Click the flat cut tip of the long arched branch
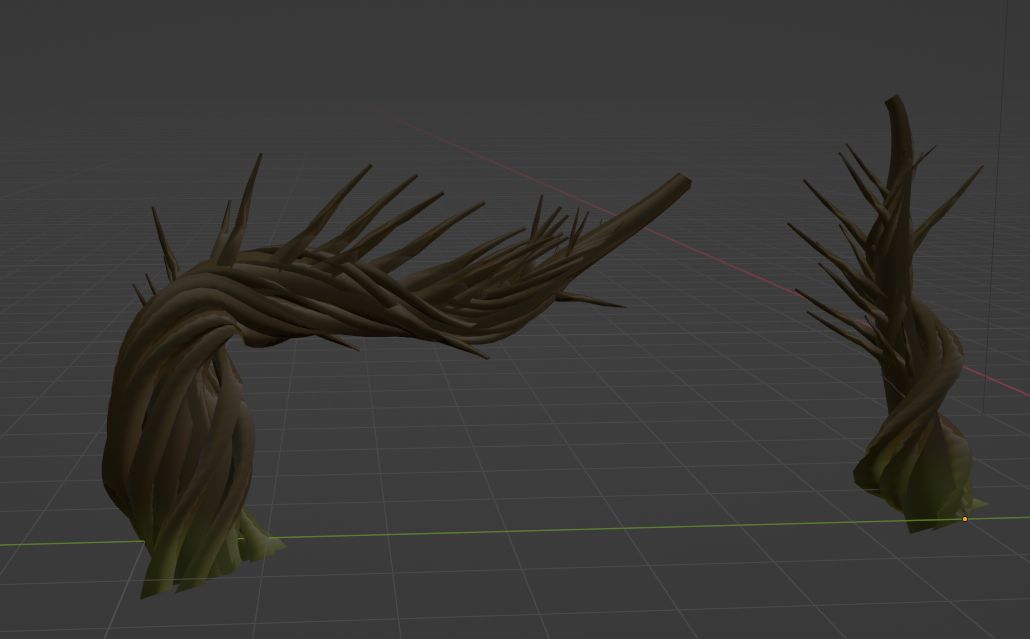 (683, 182)
